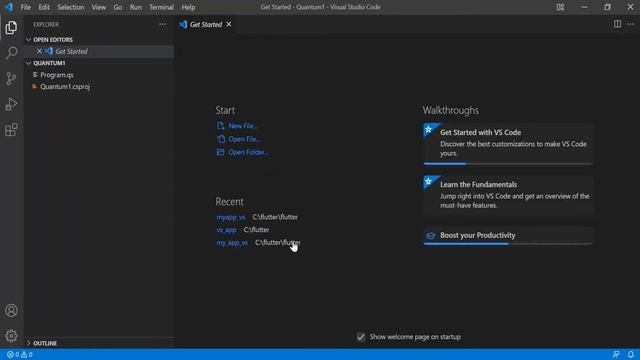Open Boost your Productivity walkthrough

tap(508, 235)
